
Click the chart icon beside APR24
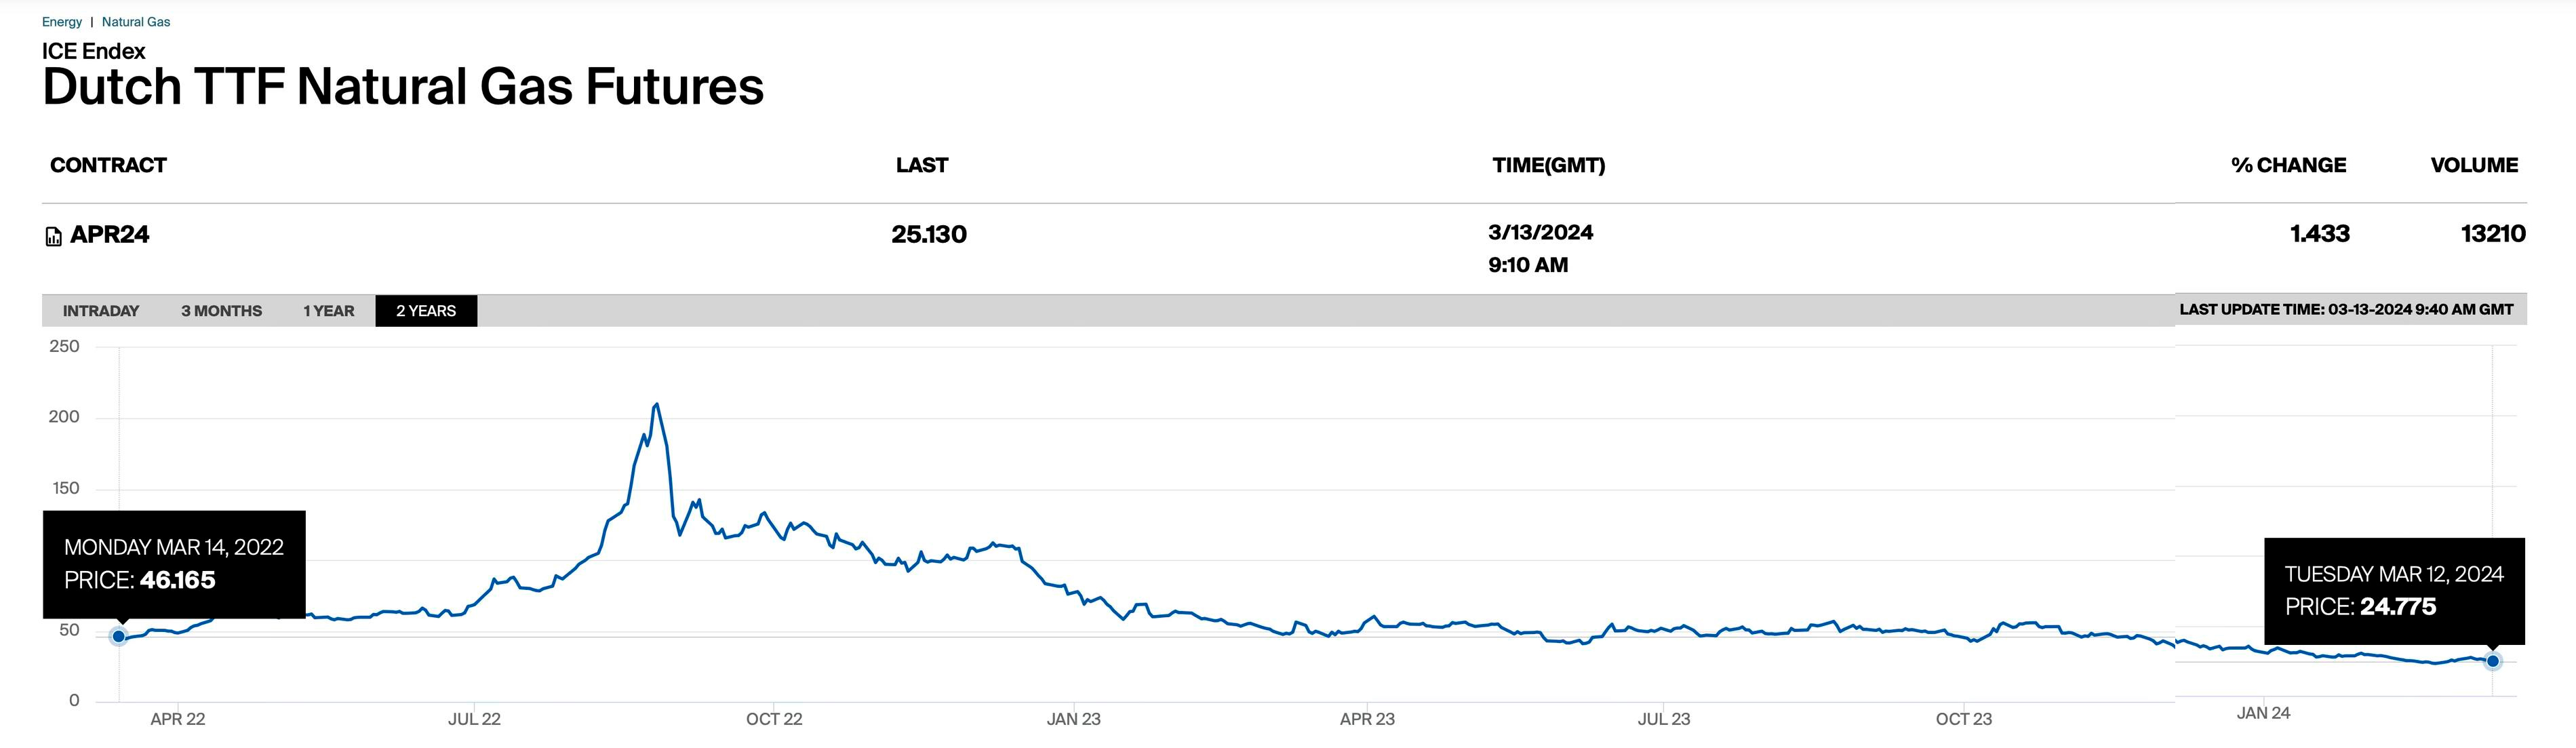54,237
